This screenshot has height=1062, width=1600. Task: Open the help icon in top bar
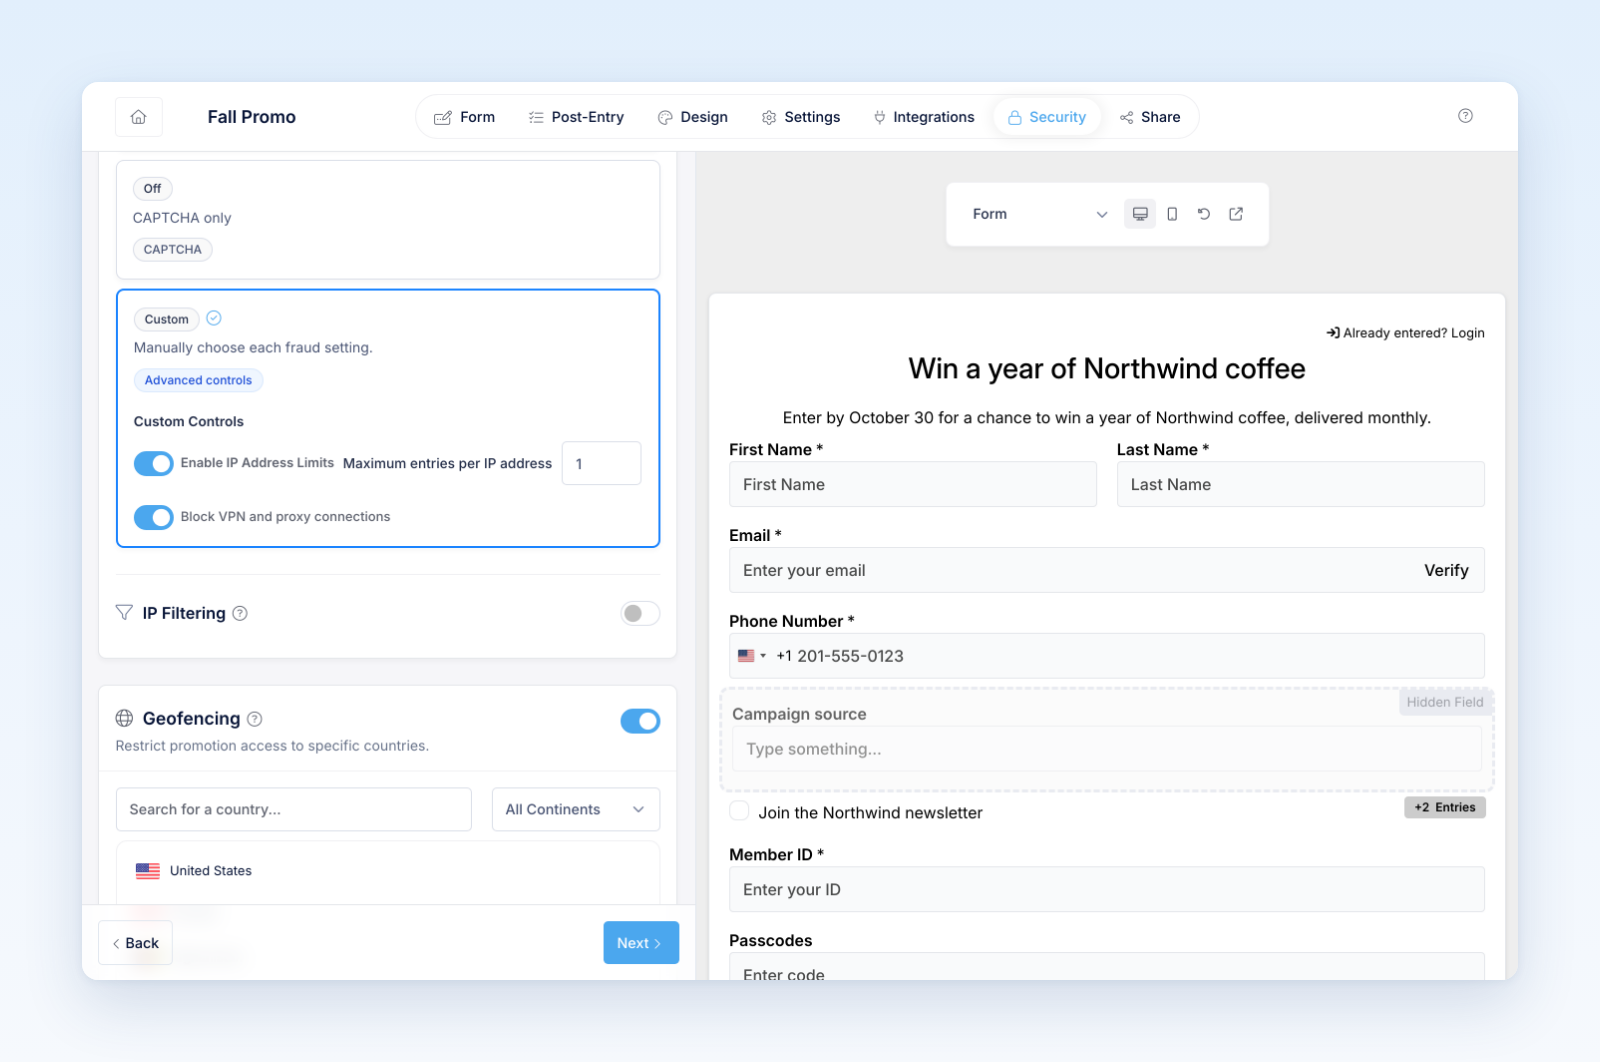(1465, 116)
